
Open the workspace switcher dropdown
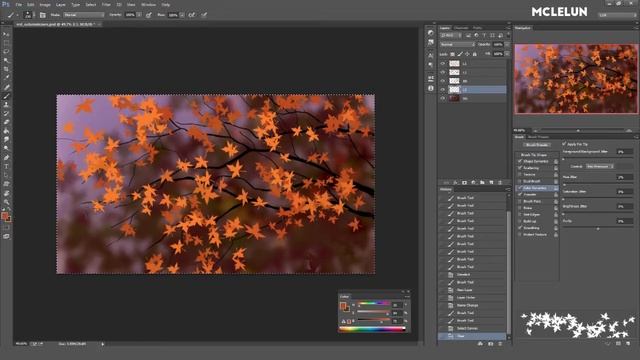tap(617, 15)
